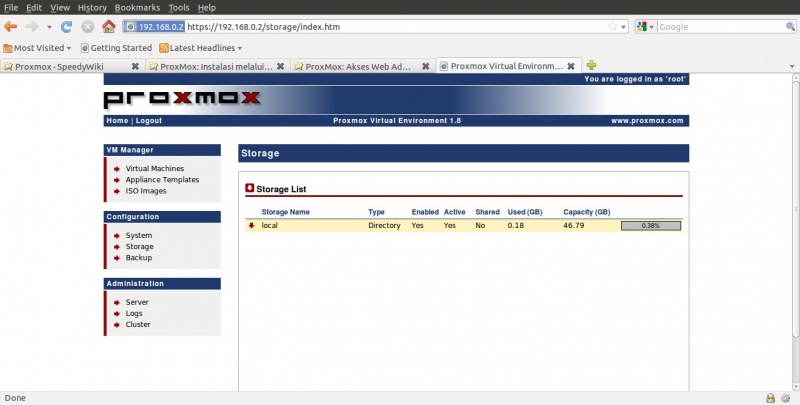
Task: Click the Home link in Proxmox header
Action: point(117,121)
